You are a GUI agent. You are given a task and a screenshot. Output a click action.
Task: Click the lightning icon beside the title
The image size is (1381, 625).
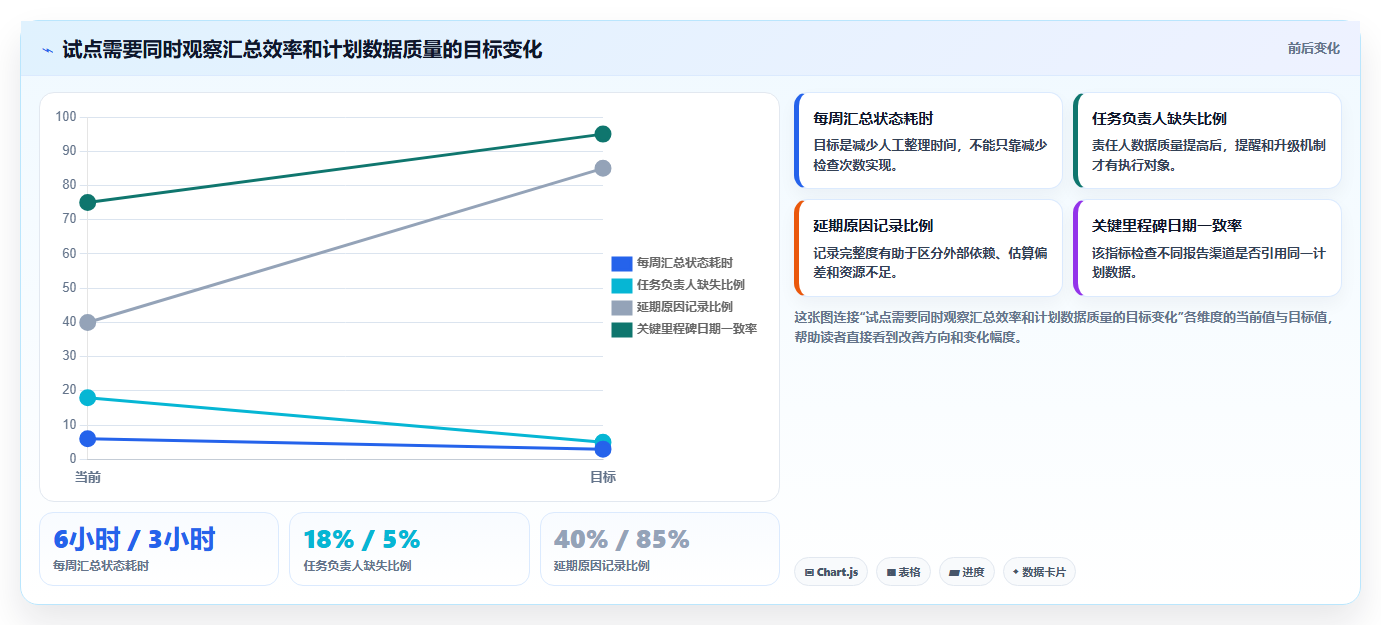[47, 50]
